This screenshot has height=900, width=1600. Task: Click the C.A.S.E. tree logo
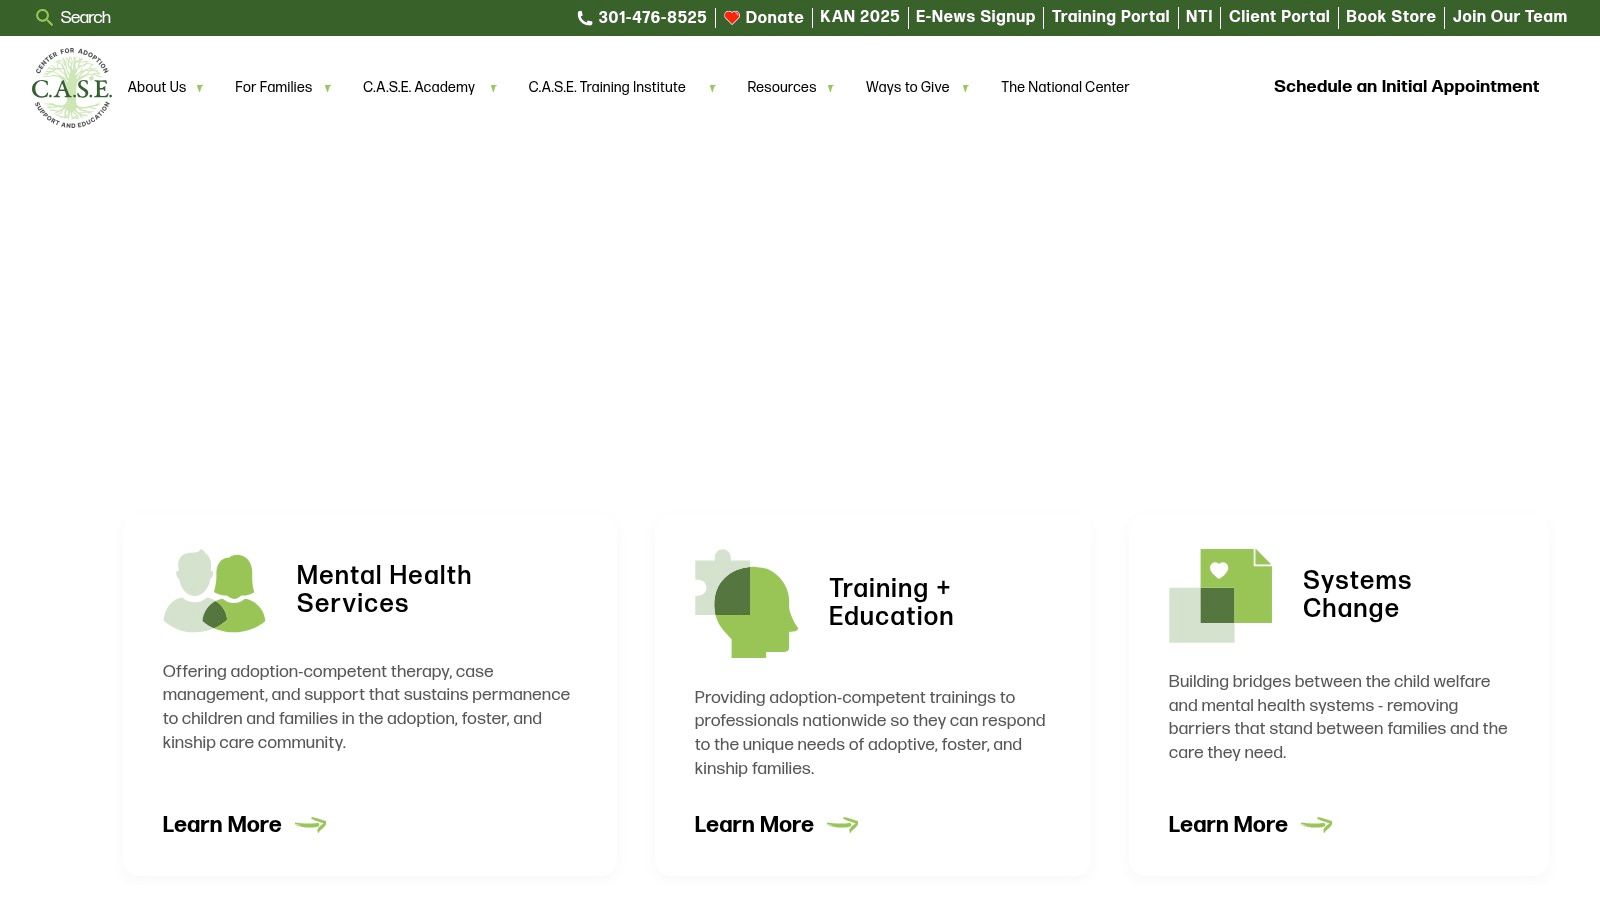tap(70, 88)
